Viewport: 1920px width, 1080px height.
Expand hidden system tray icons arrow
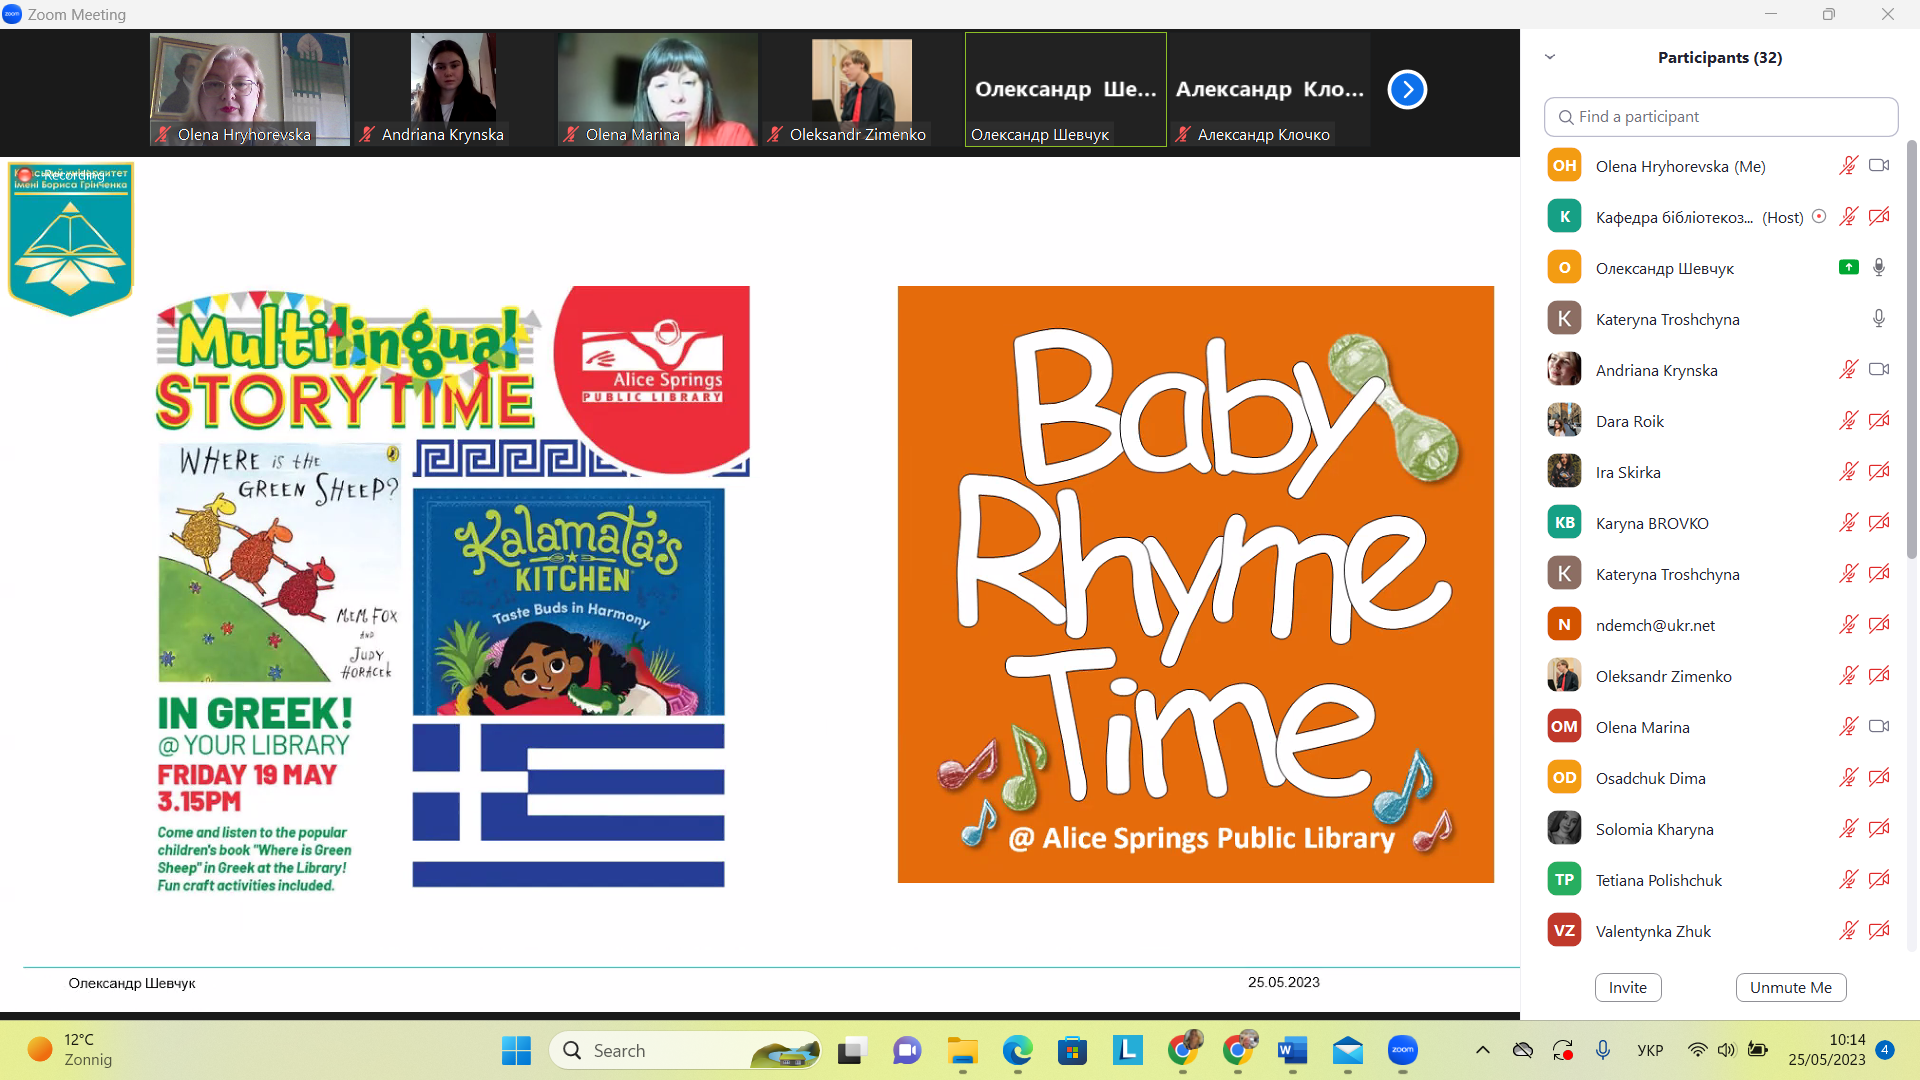pyautogui.click(x=1483, y=1050)
